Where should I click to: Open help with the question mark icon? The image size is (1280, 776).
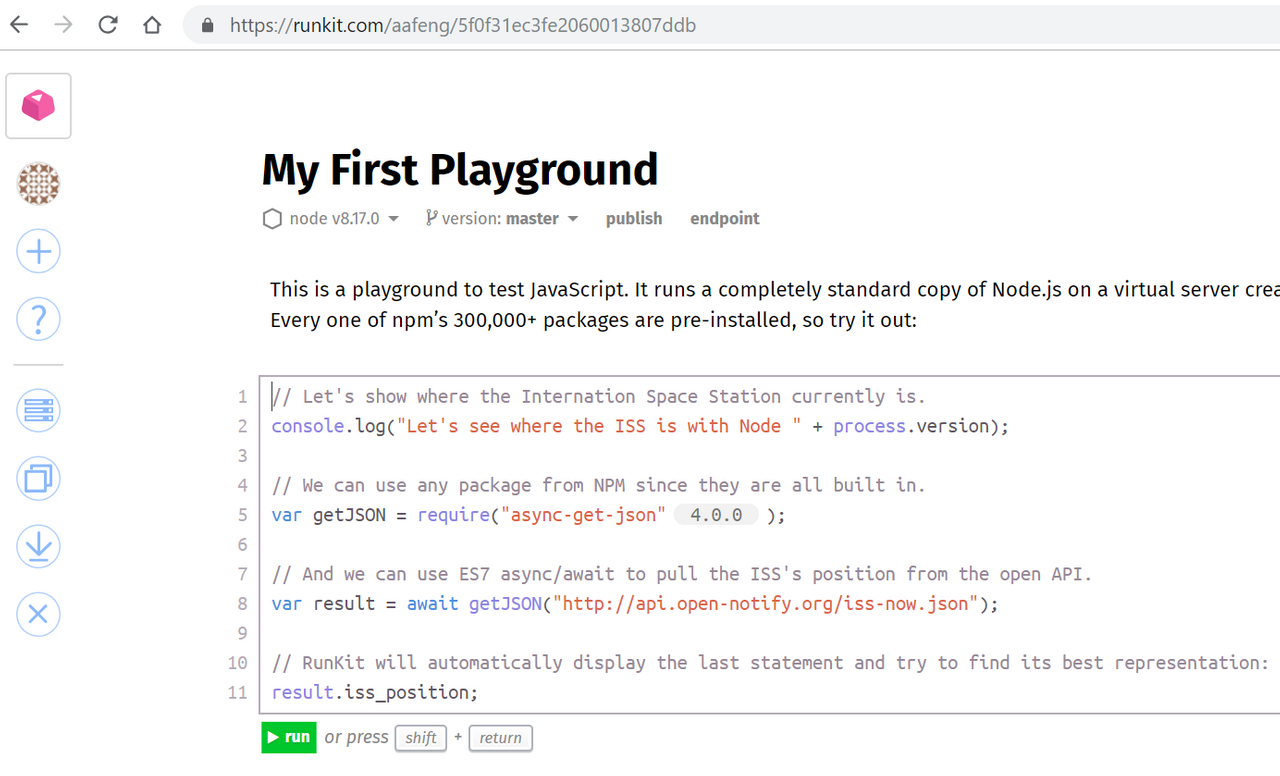point(39,319)
